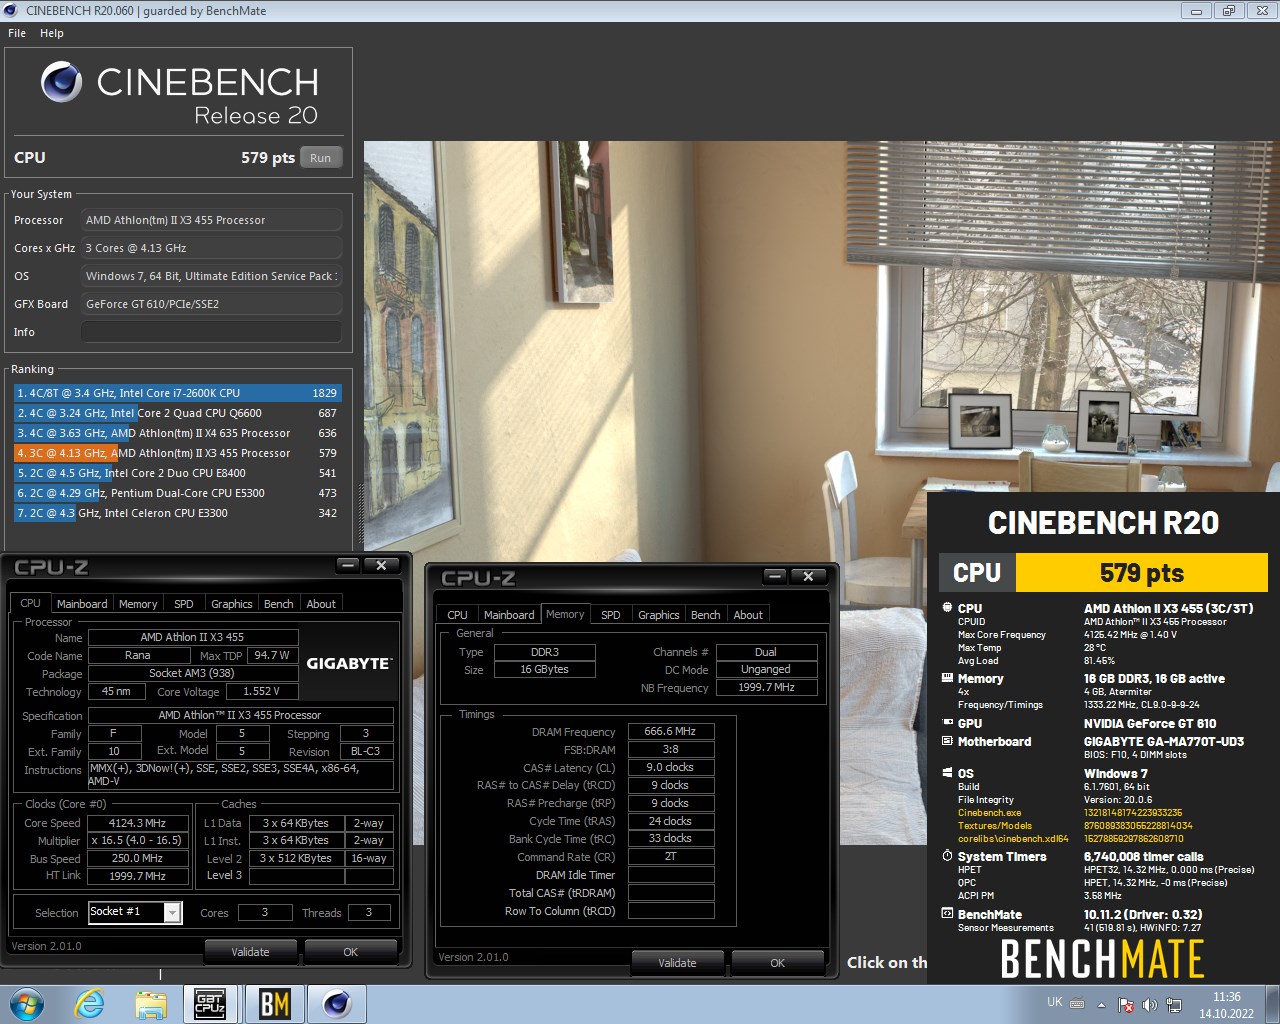Switch to Mainboard tab in CPU-Z processor window
The width and height of the screenshot is (1280, 1024).
tap(82, 604)
